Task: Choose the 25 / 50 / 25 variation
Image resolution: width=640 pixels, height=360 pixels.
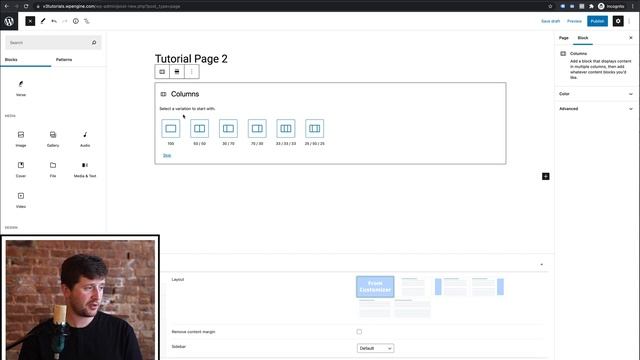Action: [x=315, y=129]
